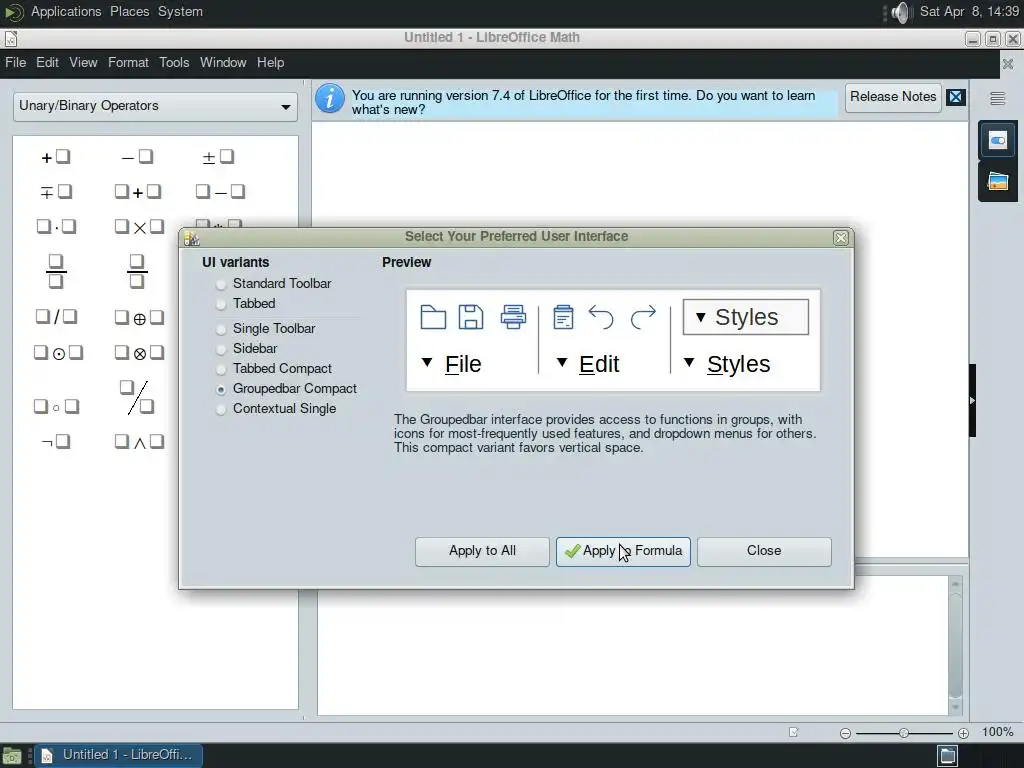Click the document modified status icon
This screenshot has height=768, width=1024.
[x=793, y=733]
